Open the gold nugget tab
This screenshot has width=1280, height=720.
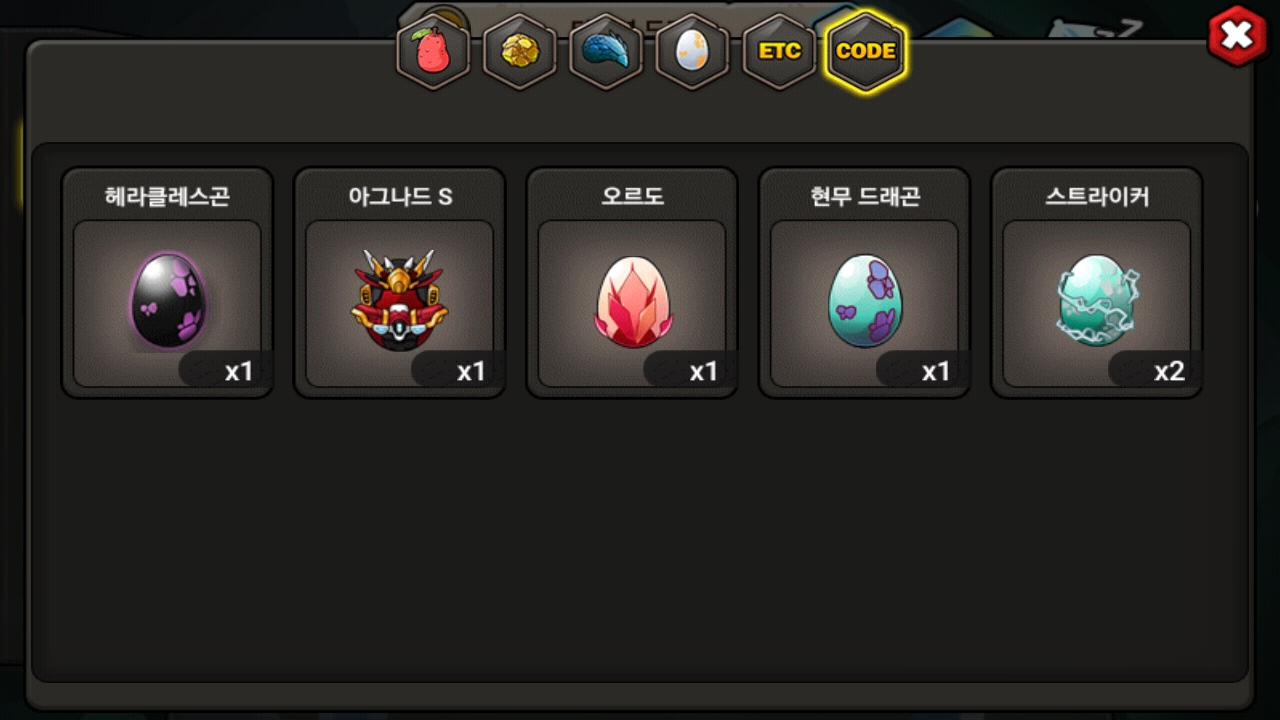[x=519, y=52]
